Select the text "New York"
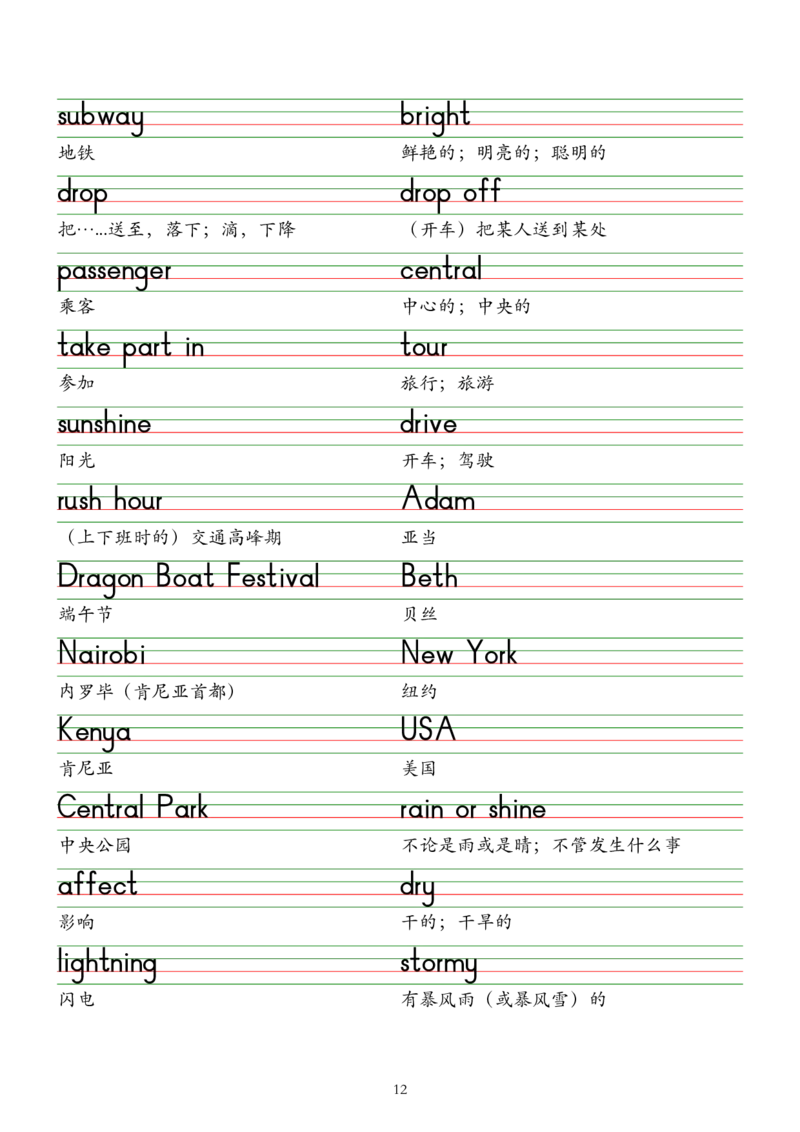The image size is (800, 1132). tap(459, 655)
